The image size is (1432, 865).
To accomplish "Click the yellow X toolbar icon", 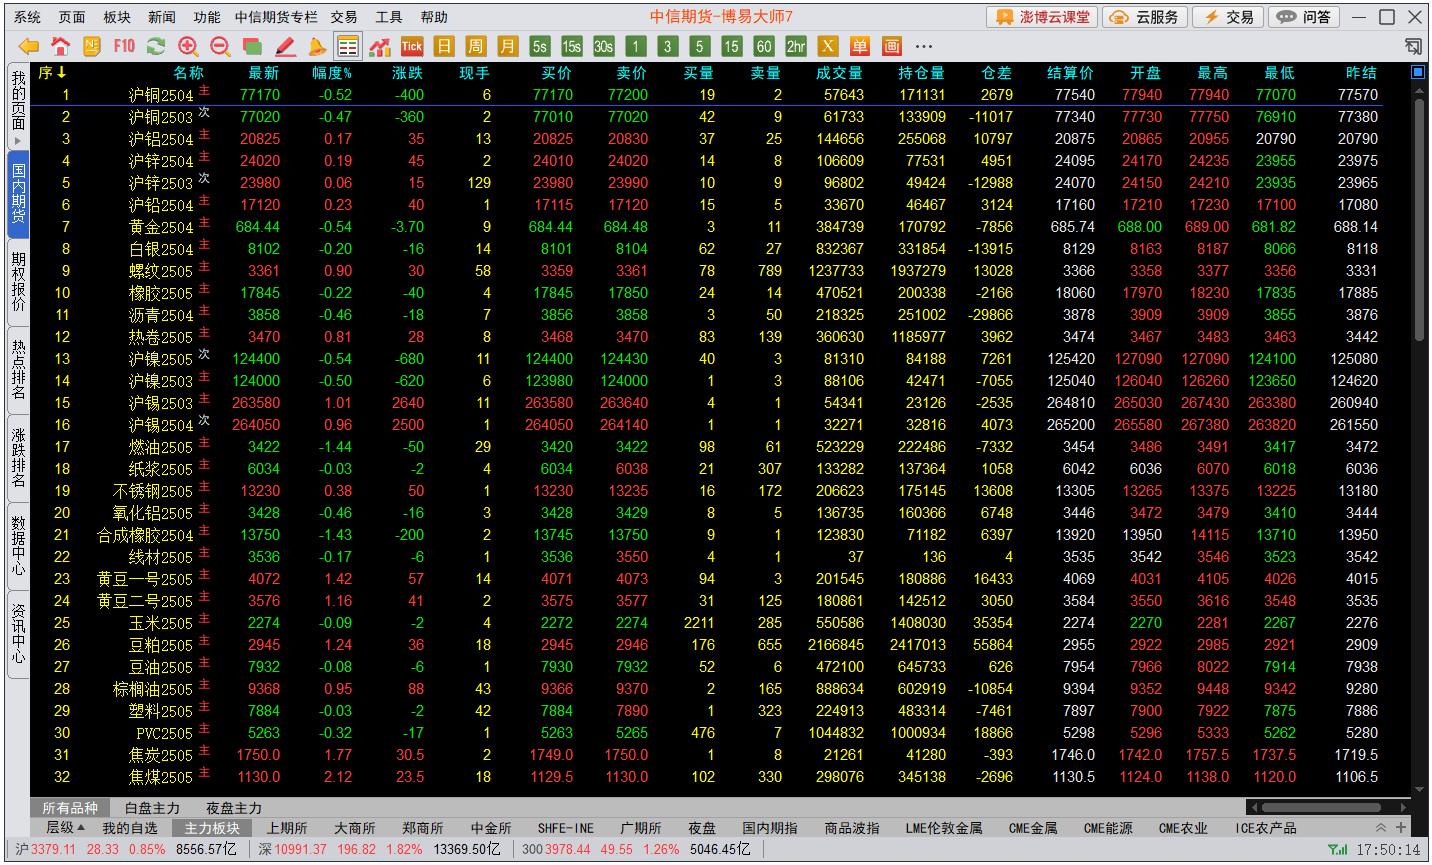I will pos(827,46).
